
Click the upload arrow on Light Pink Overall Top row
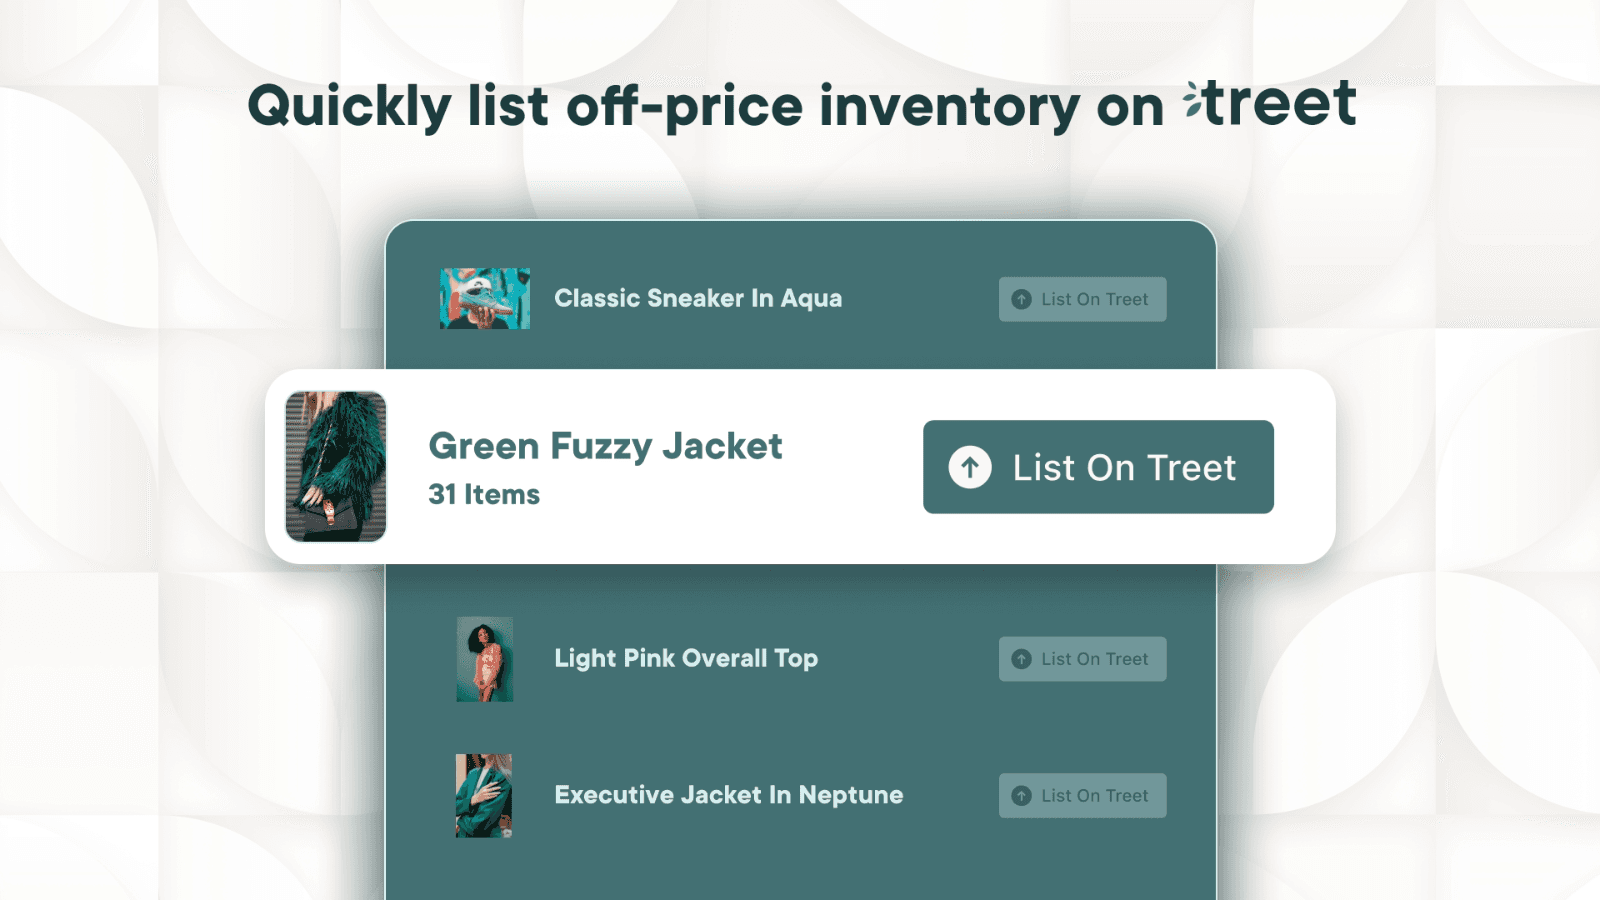[x=1021, y=659]
